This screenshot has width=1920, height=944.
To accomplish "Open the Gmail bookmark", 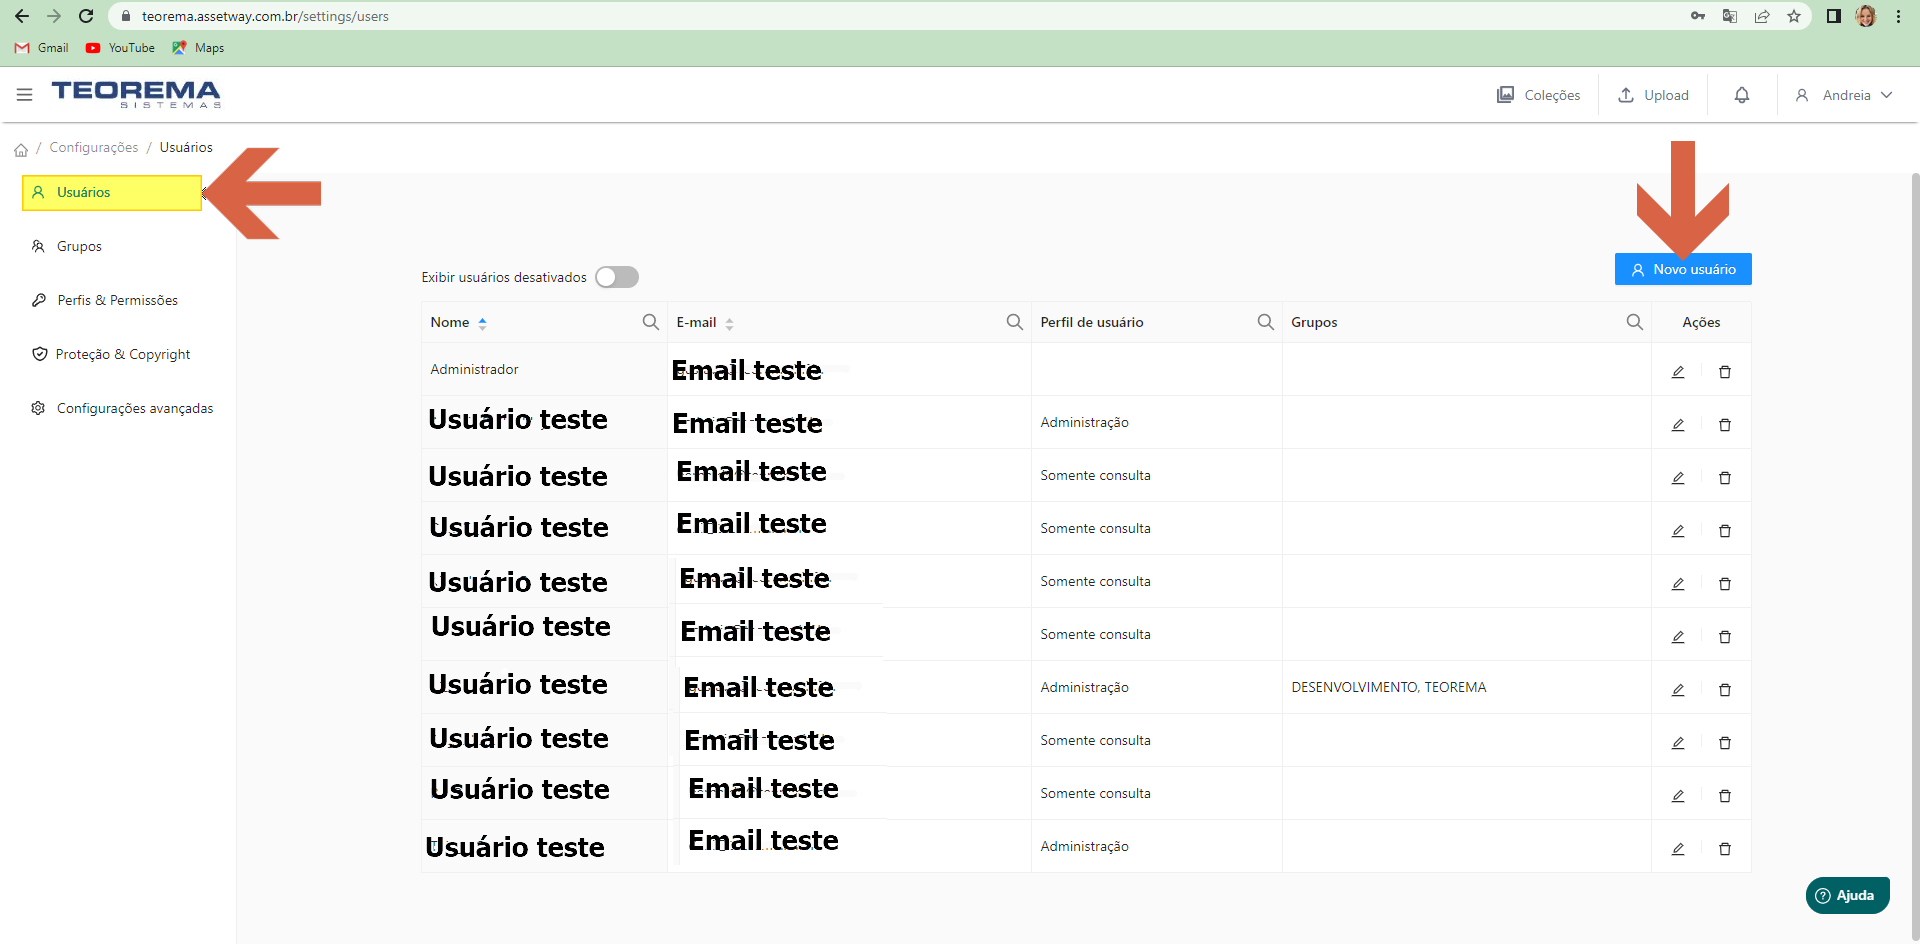I will [x=42, y=48].
